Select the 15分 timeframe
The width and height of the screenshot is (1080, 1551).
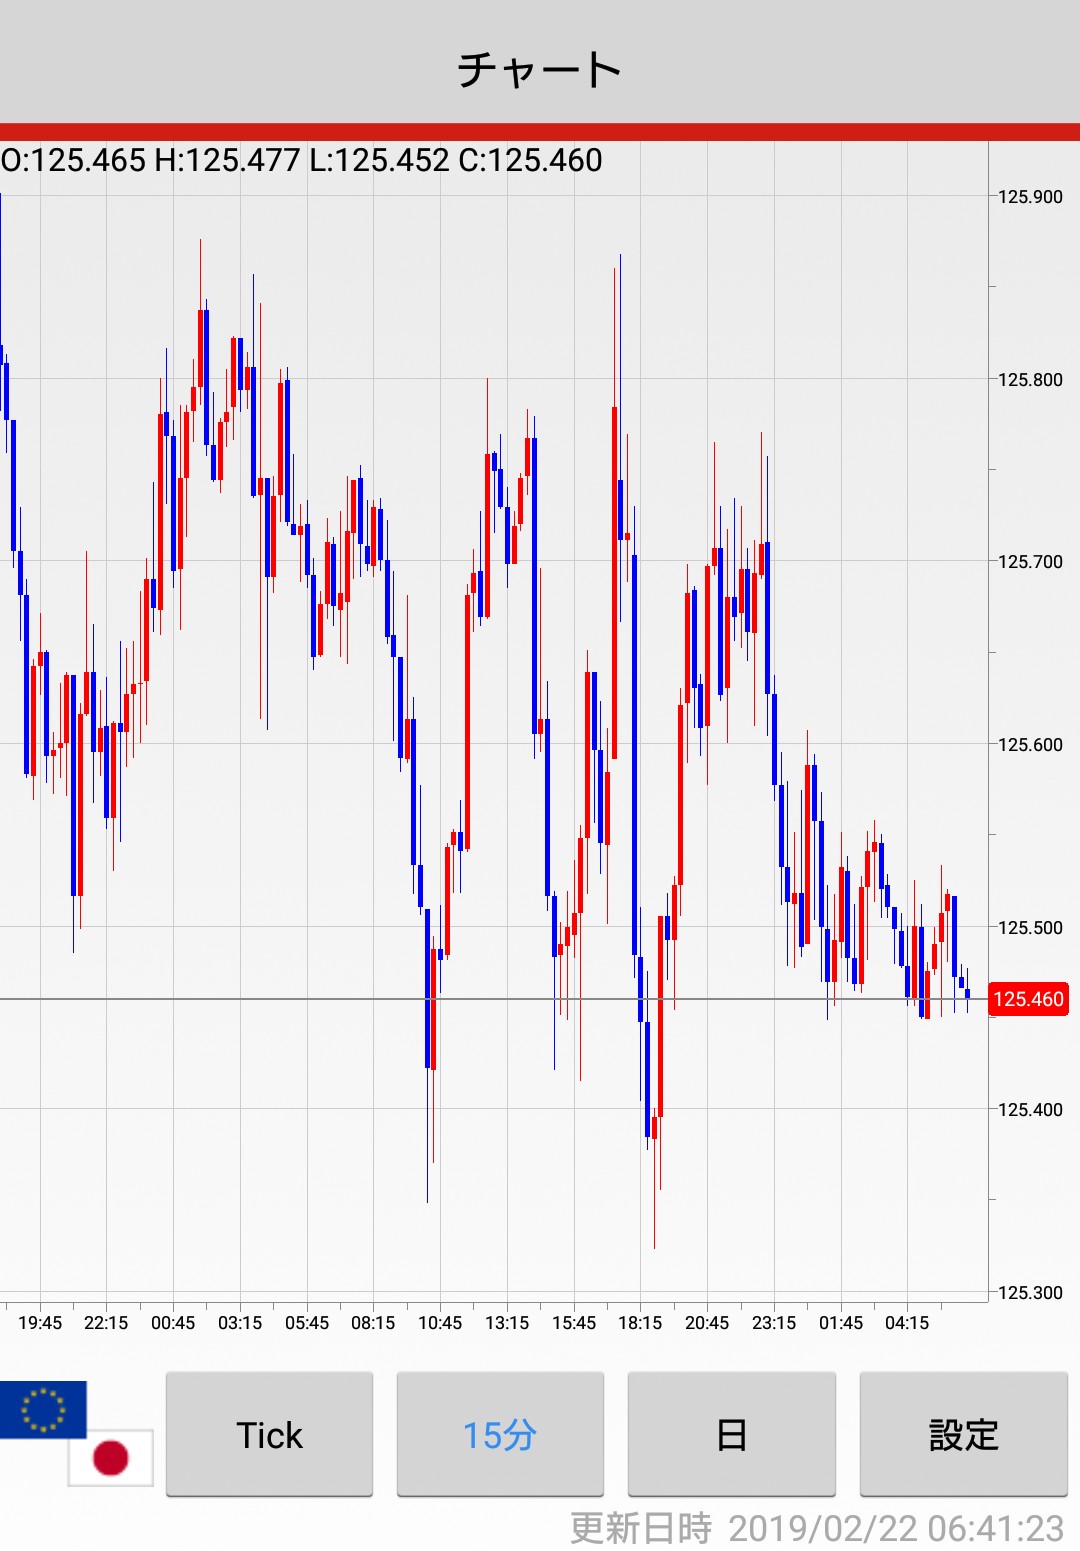click(500, 1435)
